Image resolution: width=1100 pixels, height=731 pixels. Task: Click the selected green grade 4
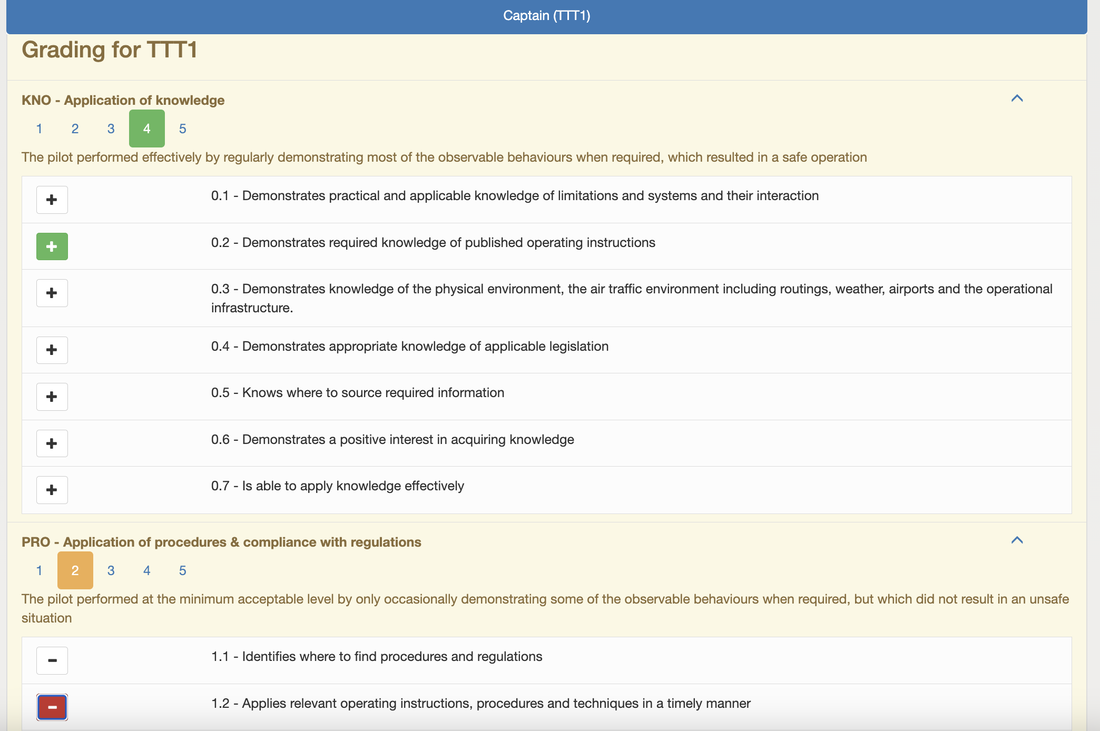[147, 128]
